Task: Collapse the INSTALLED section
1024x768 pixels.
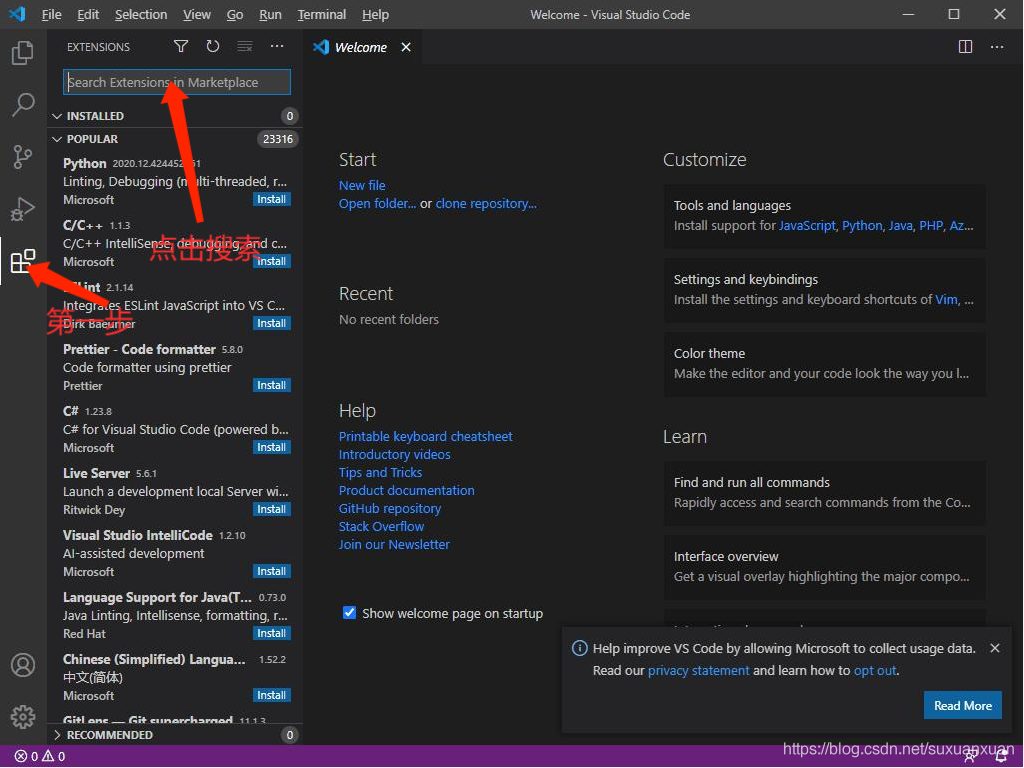Action: (x=57, y=116)
